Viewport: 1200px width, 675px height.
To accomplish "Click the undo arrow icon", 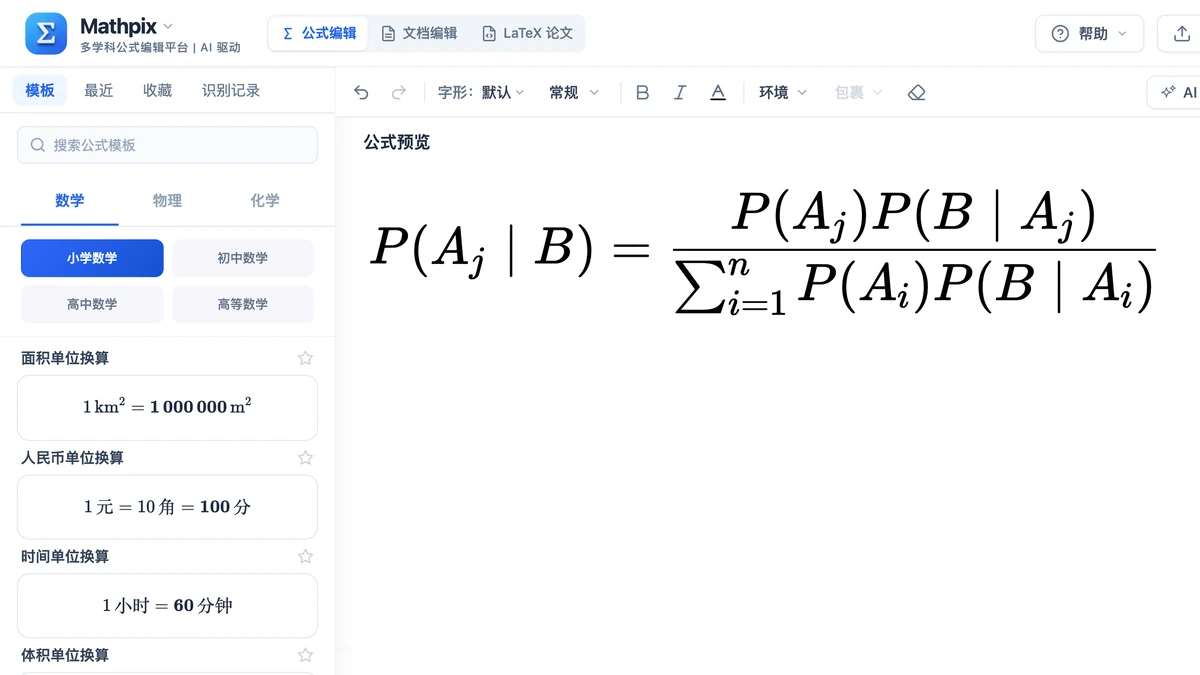I will (x=361, y=92).
